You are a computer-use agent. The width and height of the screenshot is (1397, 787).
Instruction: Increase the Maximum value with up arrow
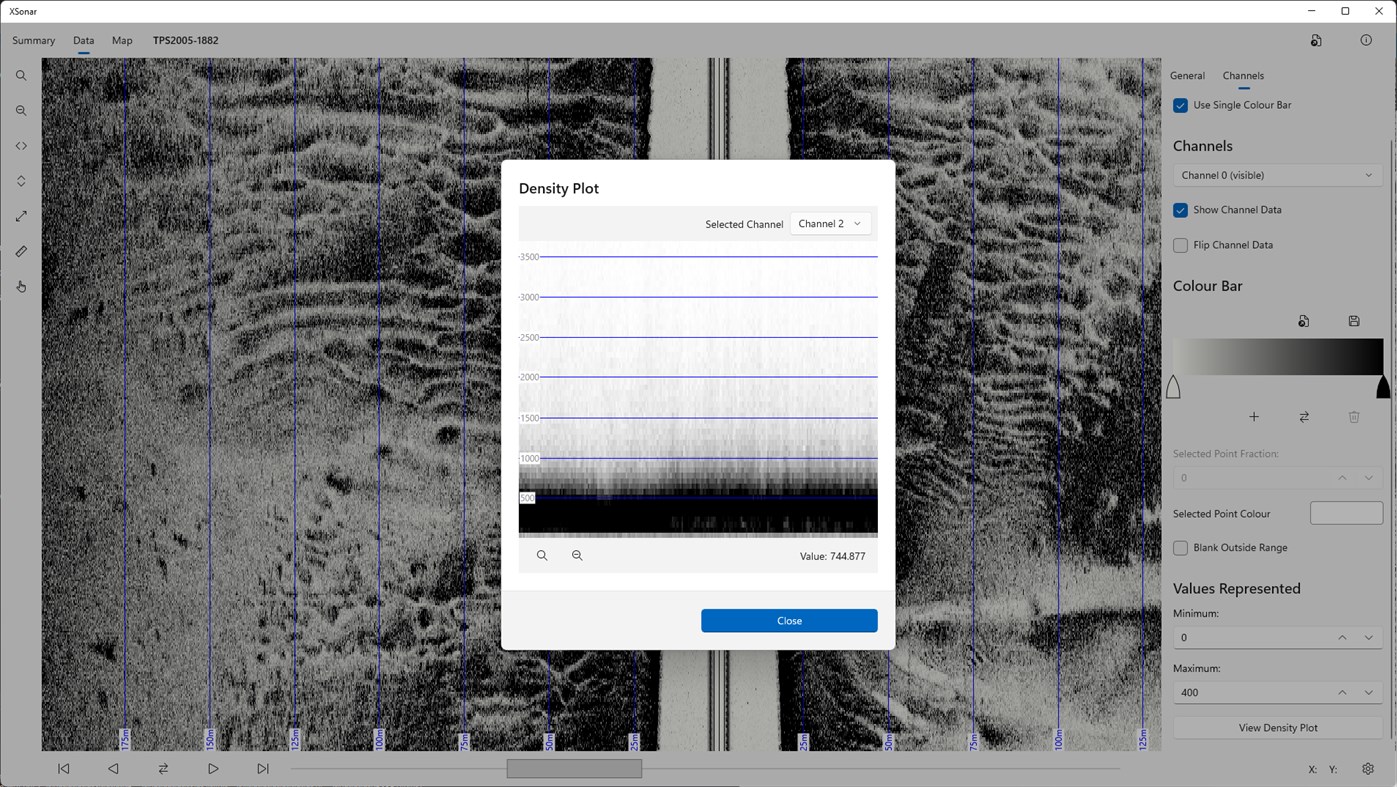click(1342, 692)
